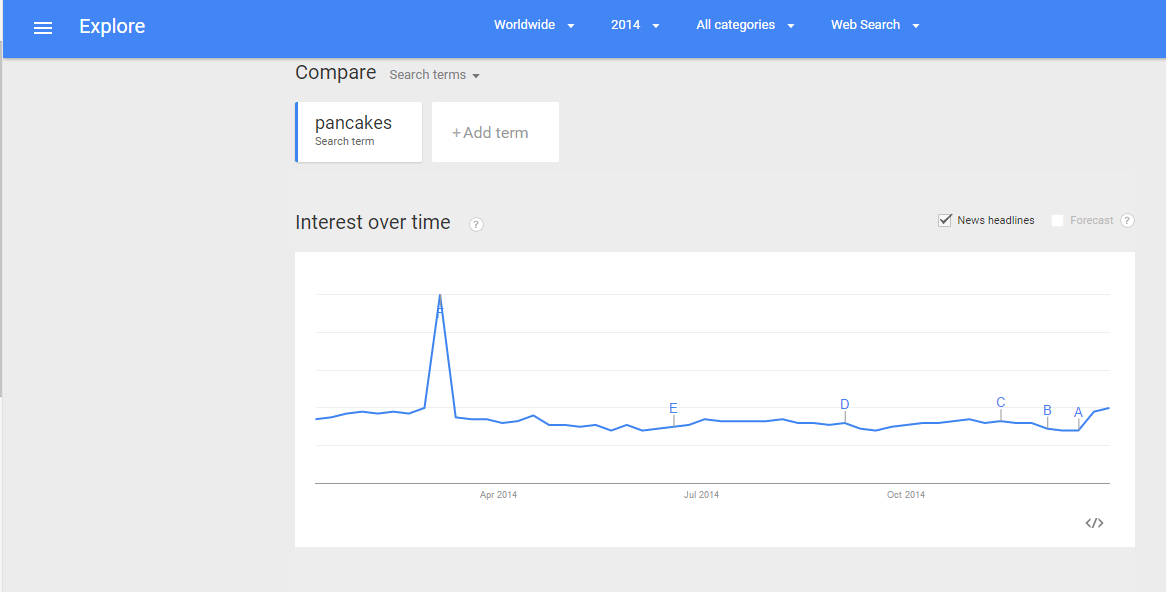Click the peak spike marker on chart

pyautogui.click(x=440, y=305)
